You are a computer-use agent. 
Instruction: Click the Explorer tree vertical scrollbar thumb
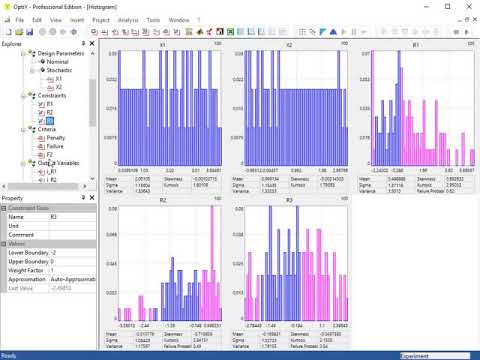92,103
